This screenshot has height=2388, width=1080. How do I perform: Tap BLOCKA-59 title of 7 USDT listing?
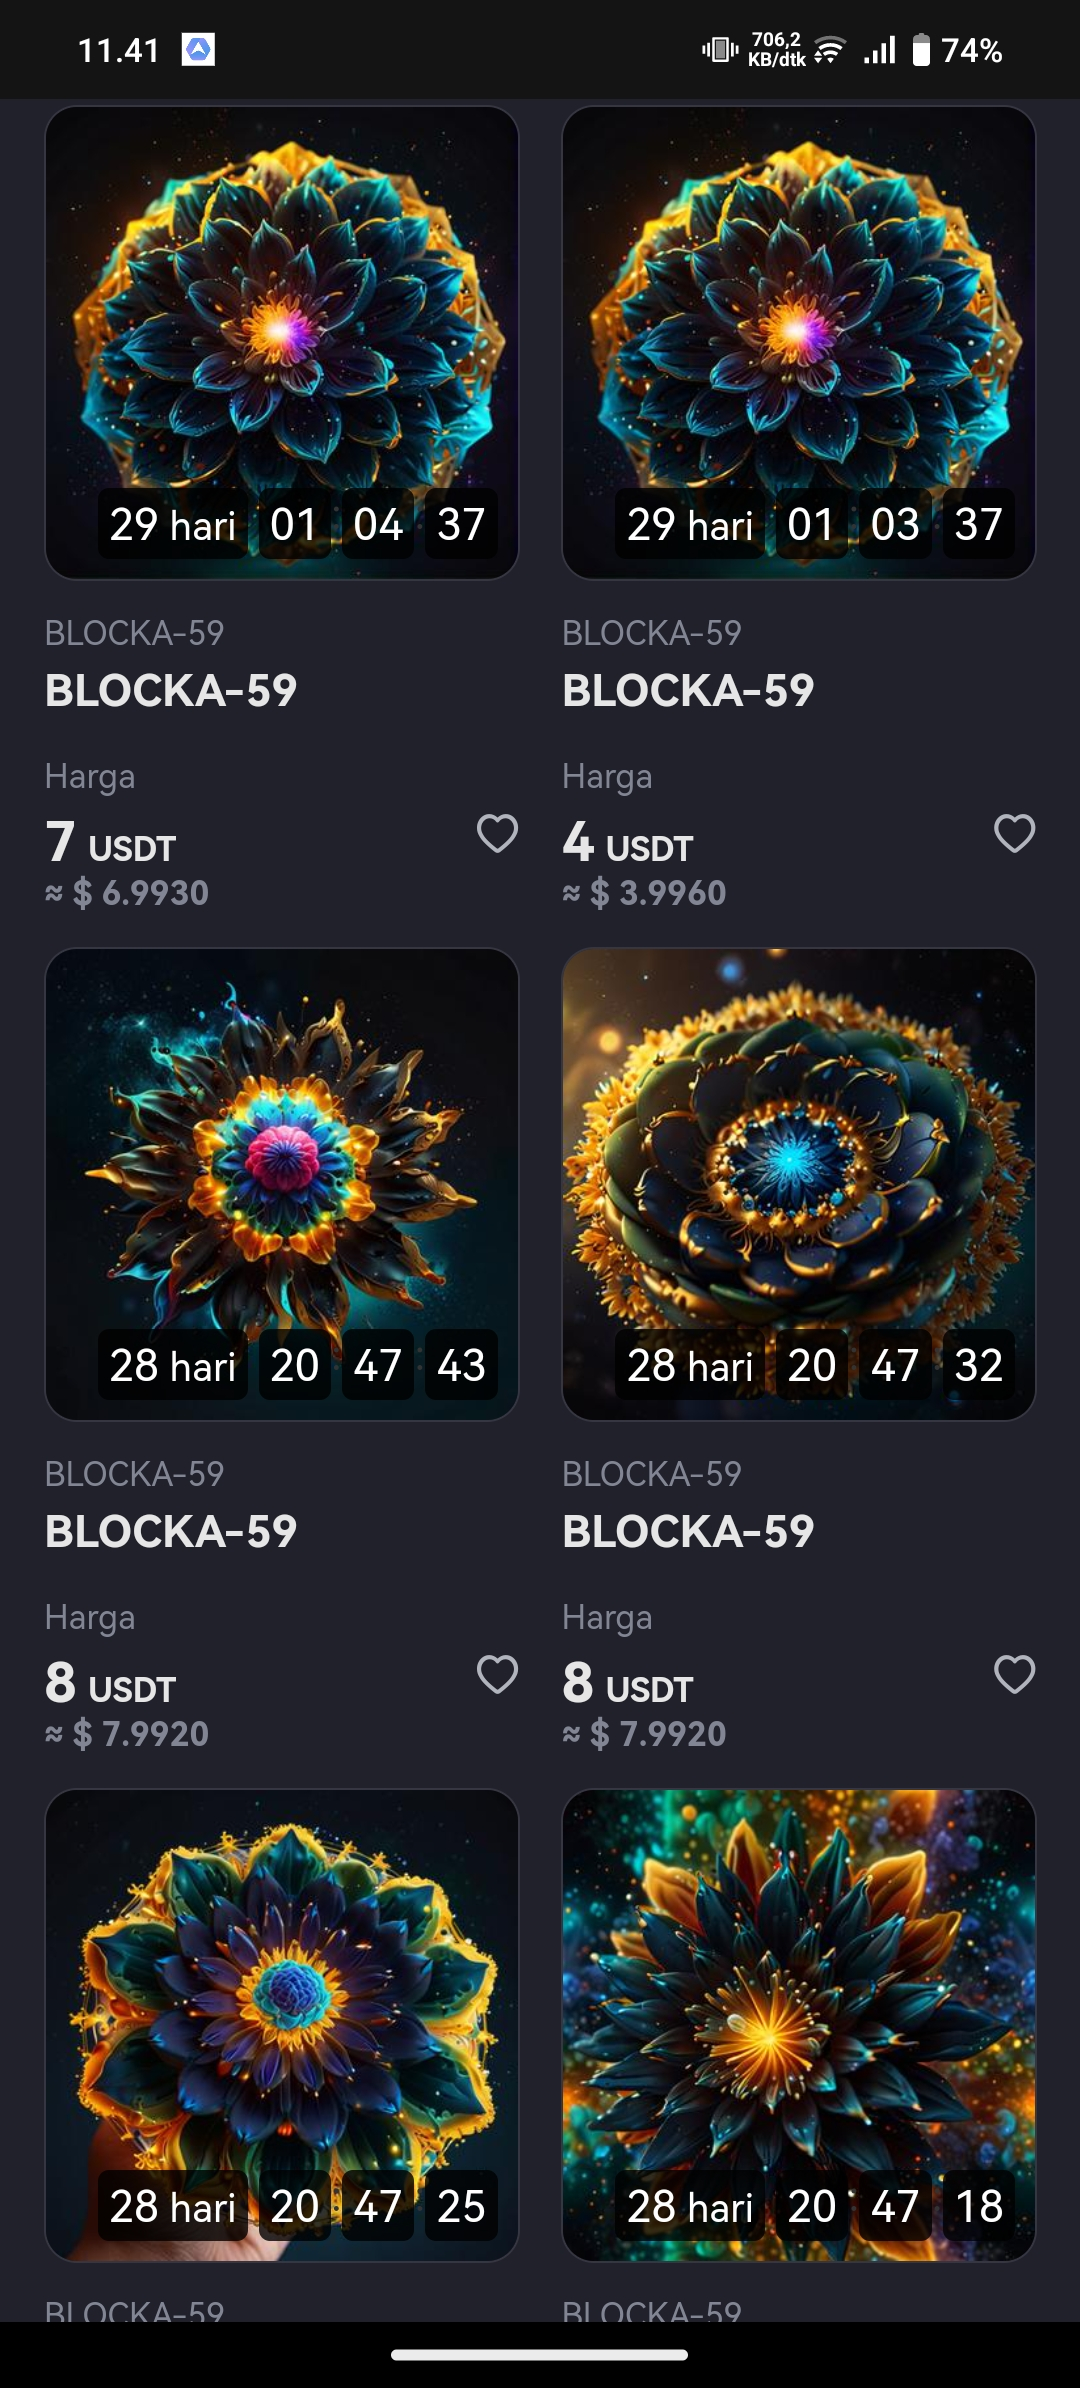pos(171,691)
